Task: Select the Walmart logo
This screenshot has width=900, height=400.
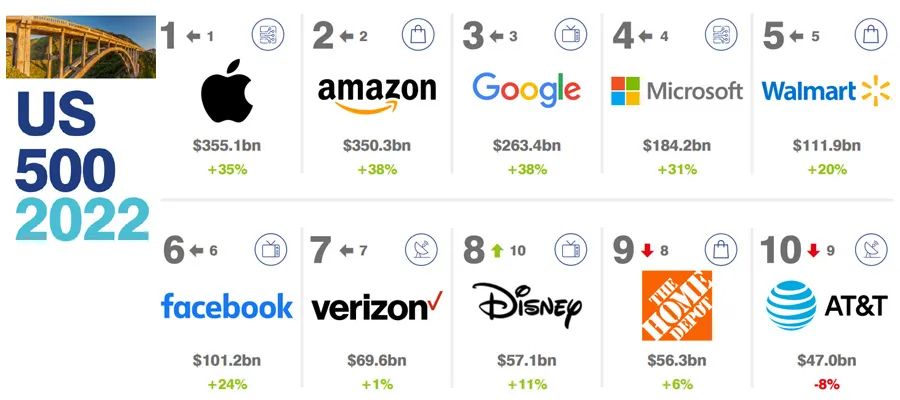Action: (x=826, y=91)
